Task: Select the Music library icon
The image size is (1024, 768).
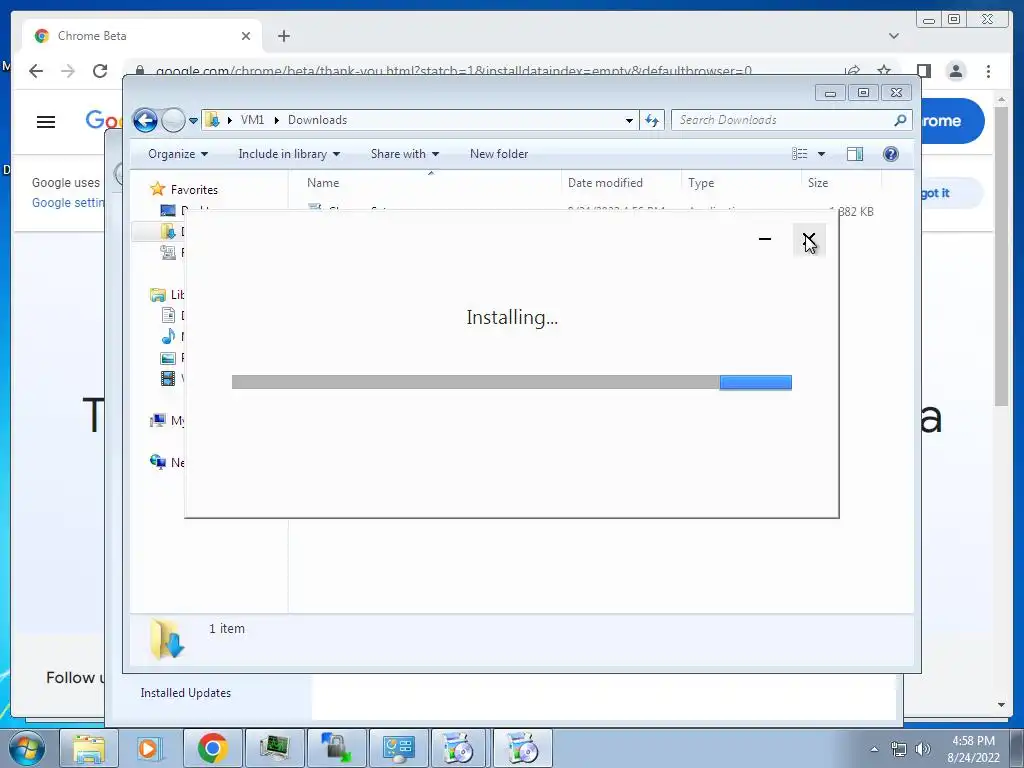Action: [x=168, y=336]
